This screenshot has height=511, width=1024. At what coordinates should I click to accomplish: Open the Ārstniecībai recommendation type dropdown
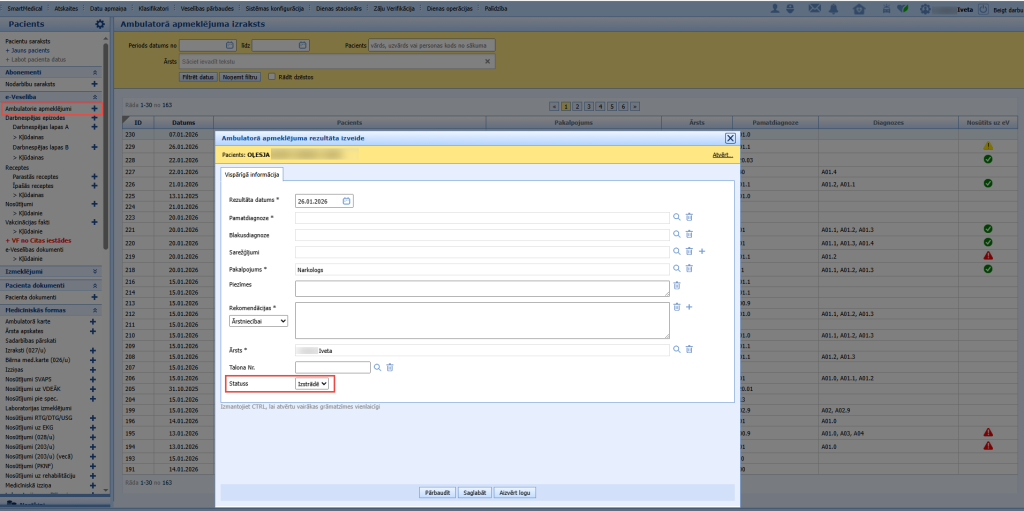[259, 321]
